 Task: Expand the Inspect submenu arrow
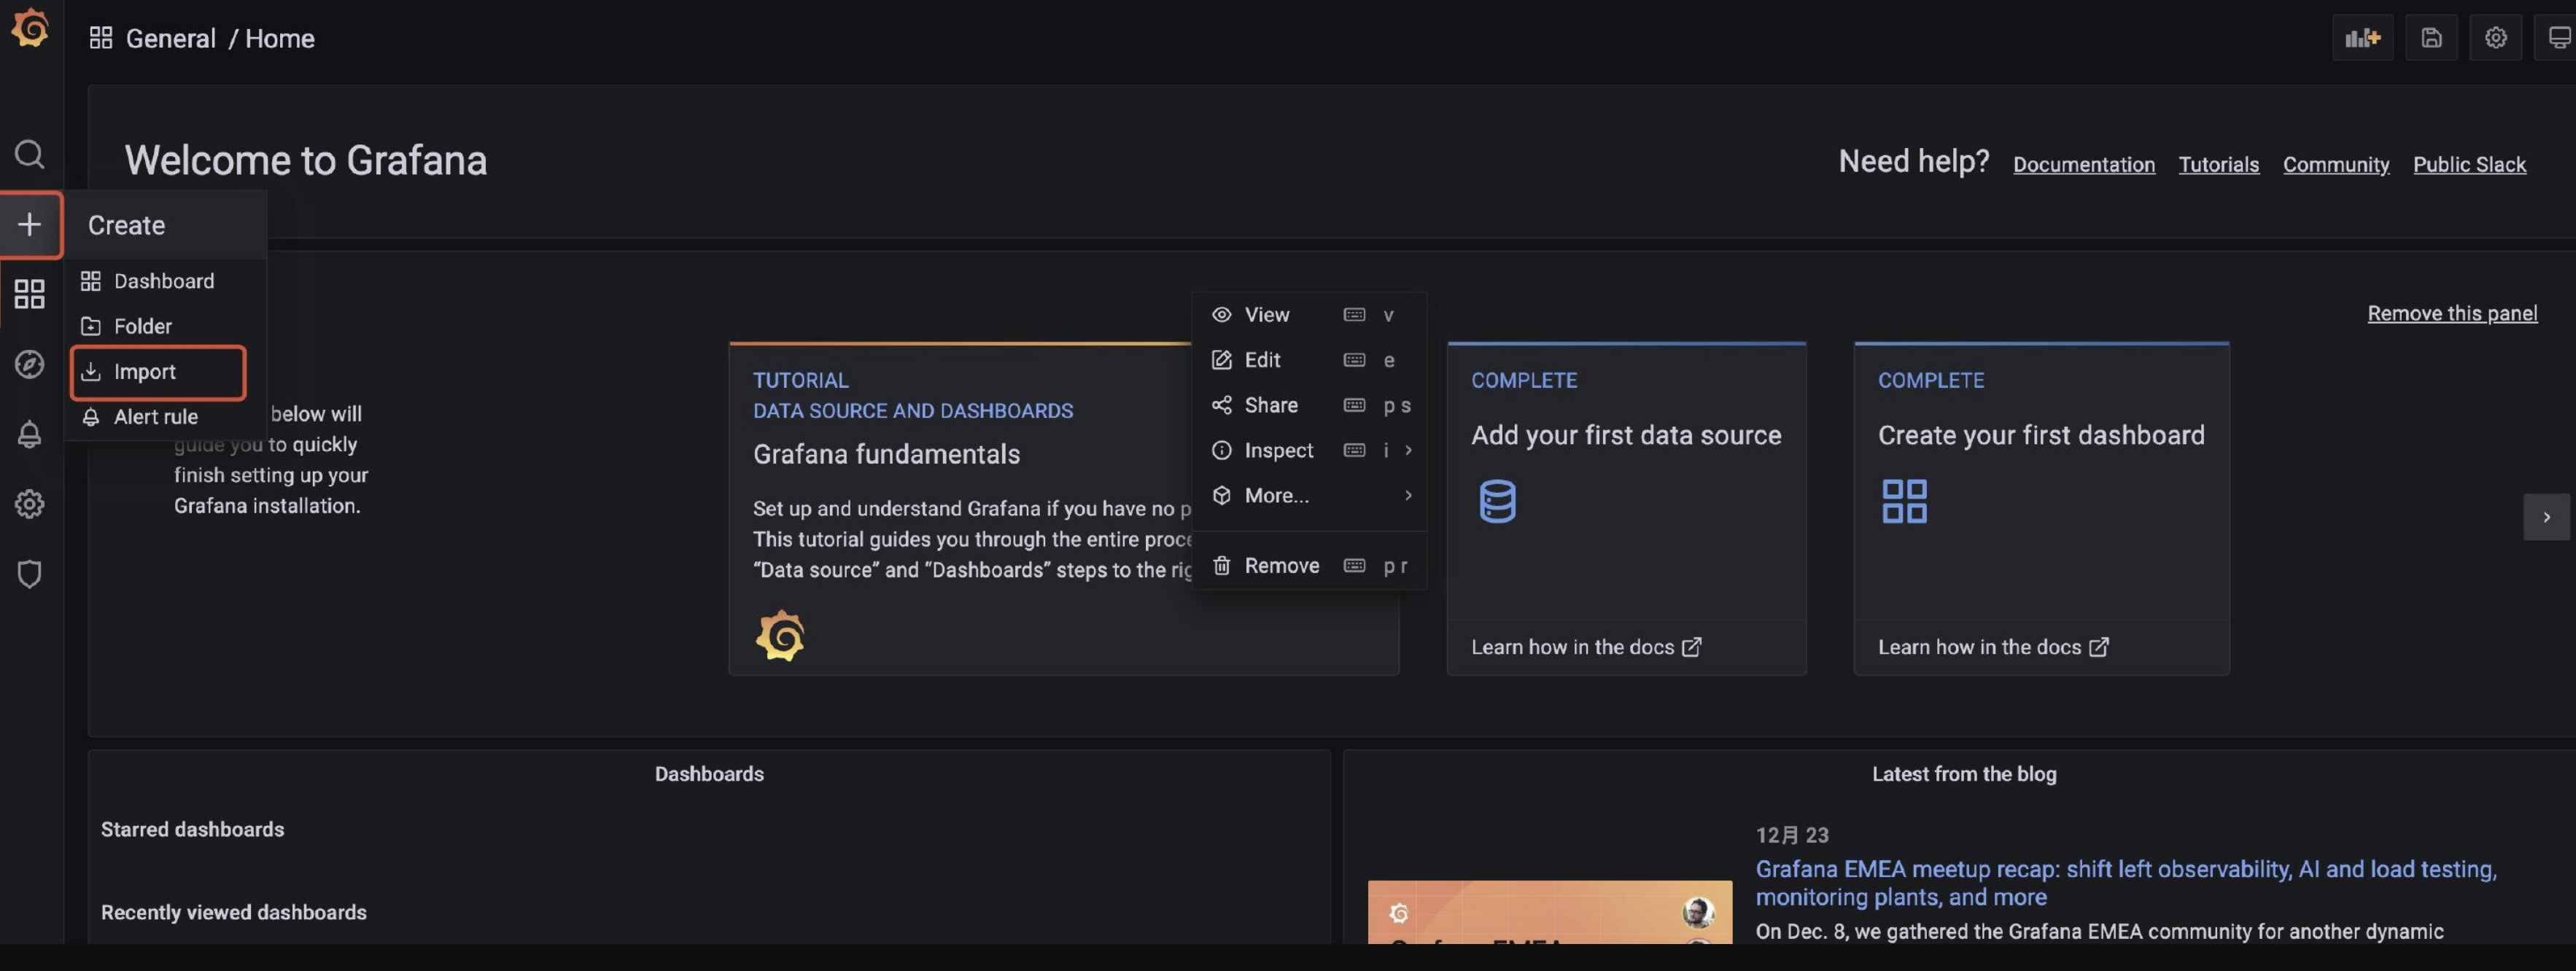pos(1408,450)
